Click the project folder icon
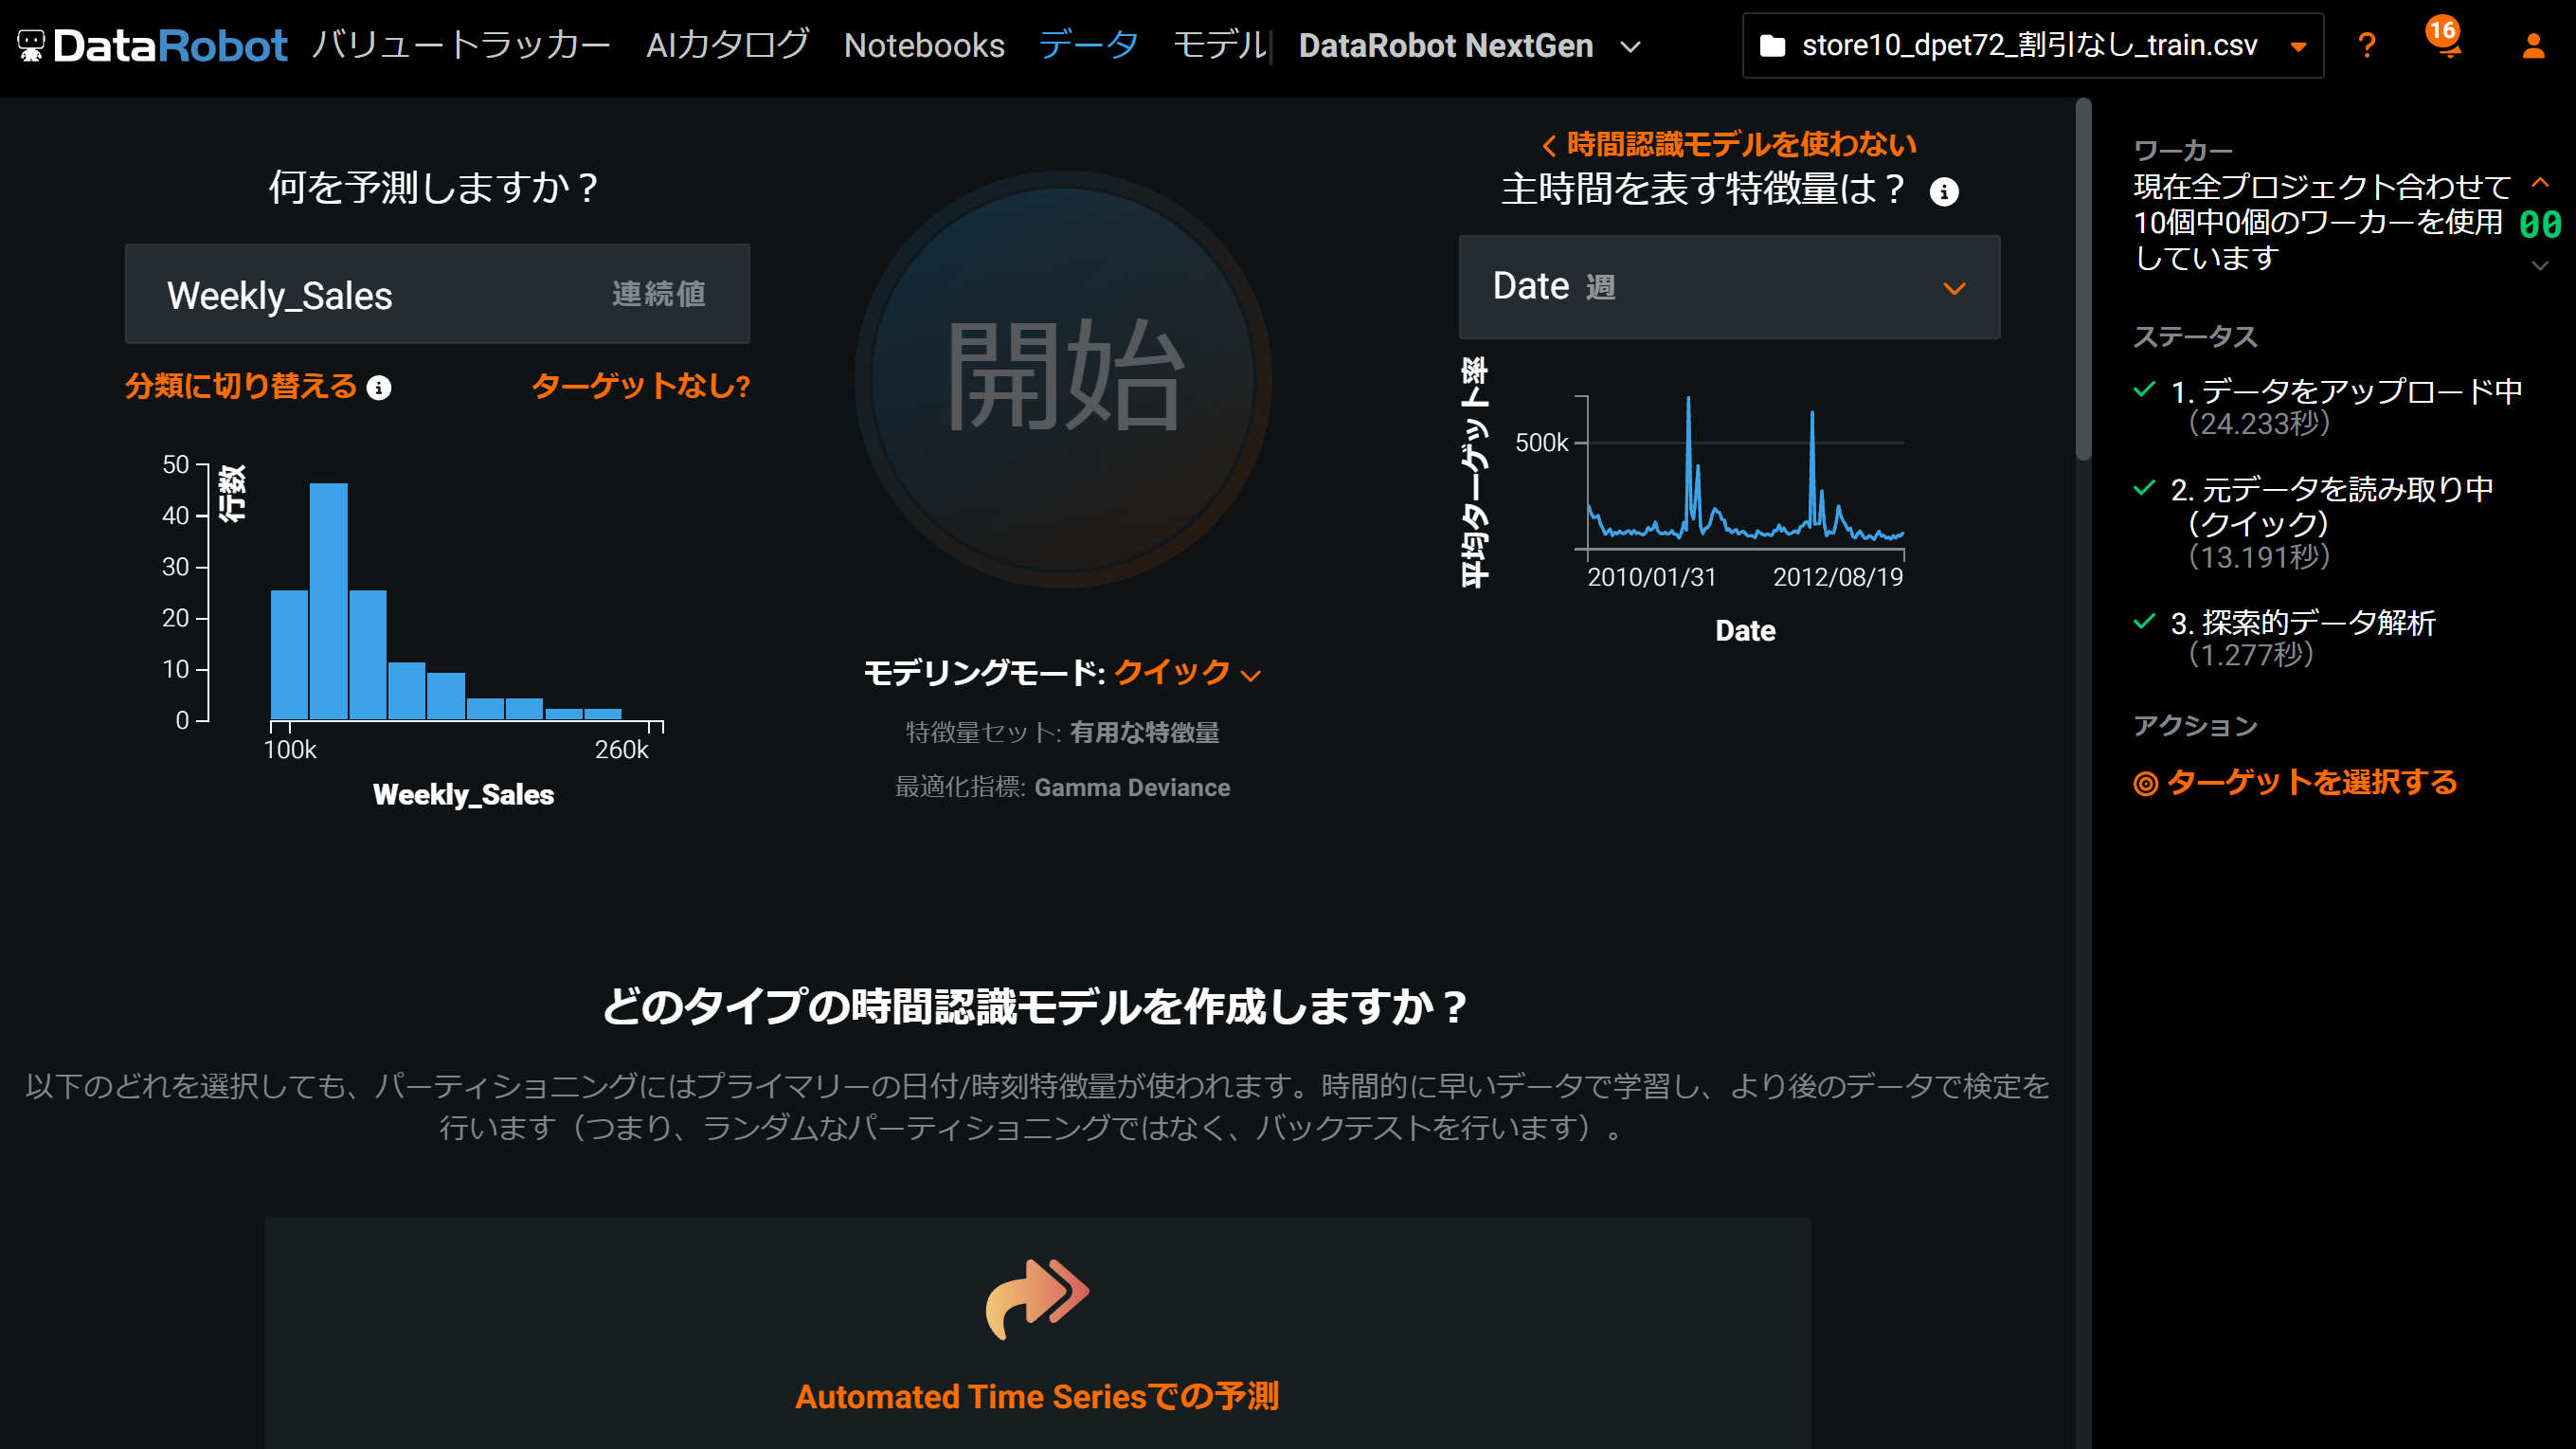 (1772, 46)
